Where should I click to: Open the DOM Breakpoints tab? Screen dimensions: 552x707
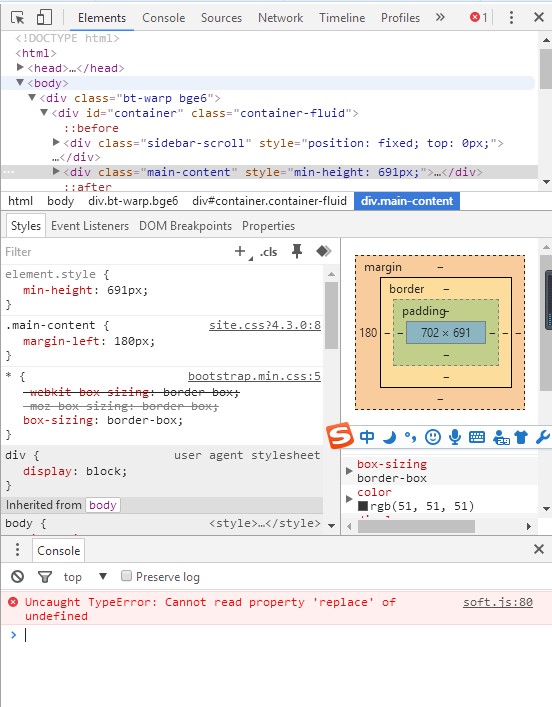185,225
